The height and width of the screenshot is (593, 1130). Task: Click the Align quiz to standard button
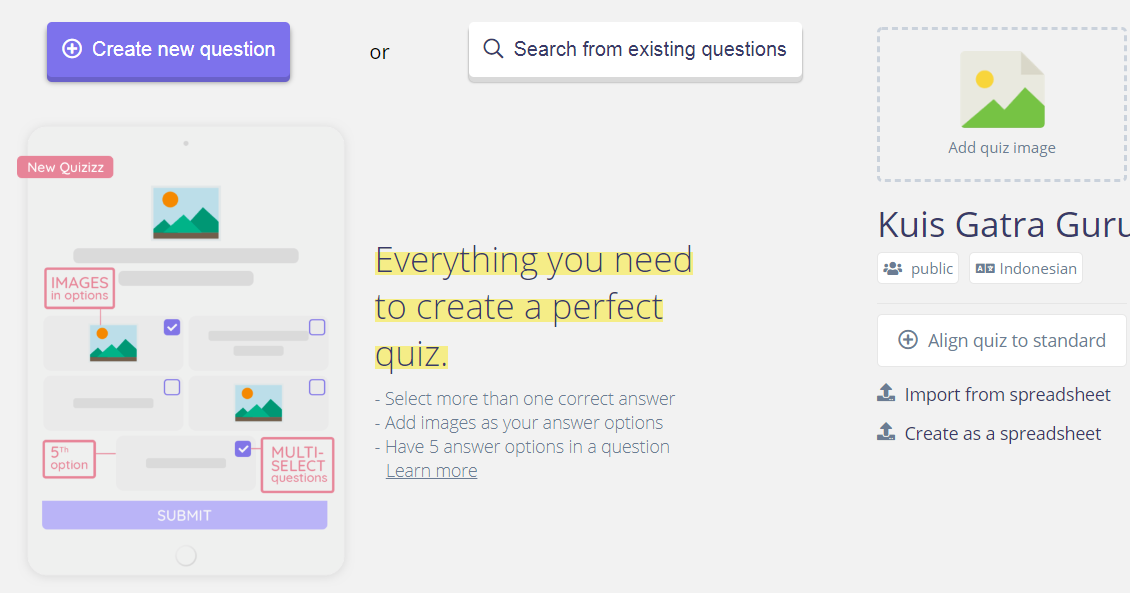tap(1002, 340)
